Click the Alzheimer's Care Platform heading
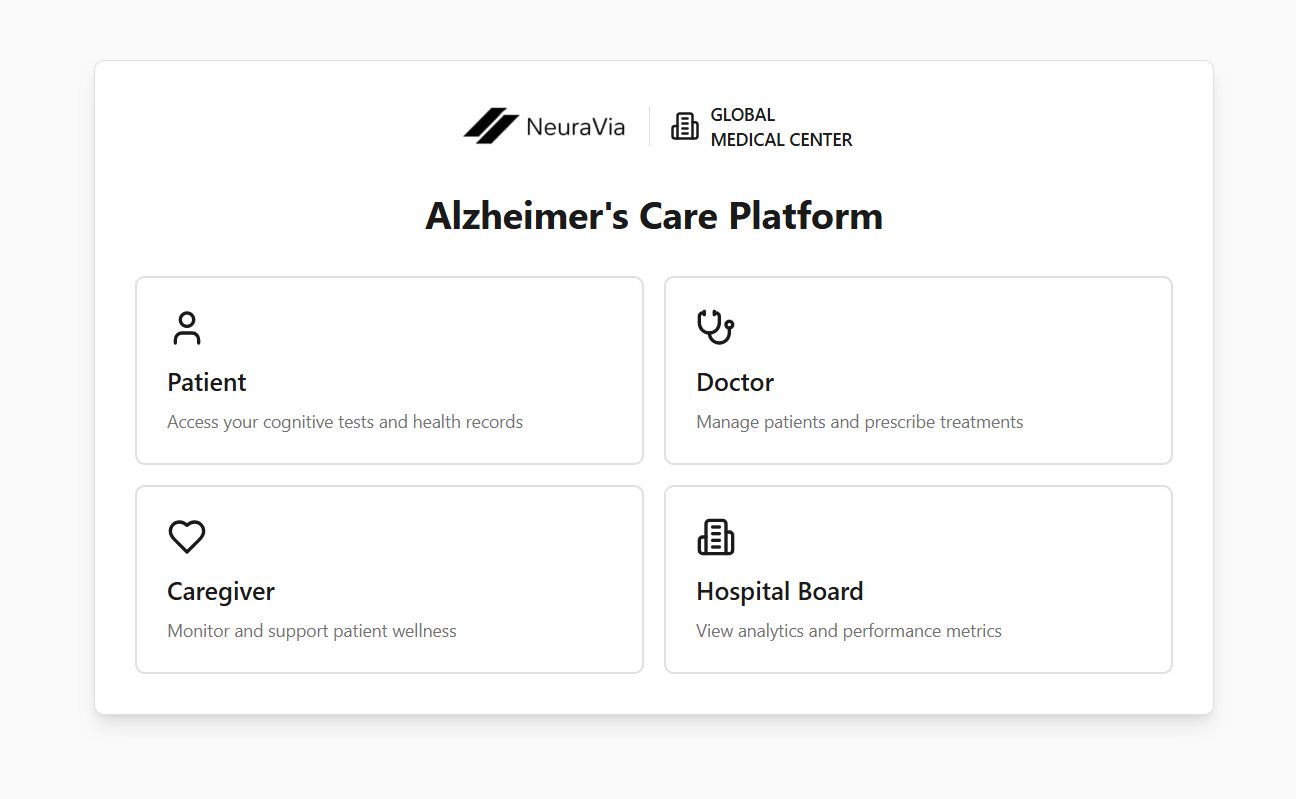 click(654, 216)
